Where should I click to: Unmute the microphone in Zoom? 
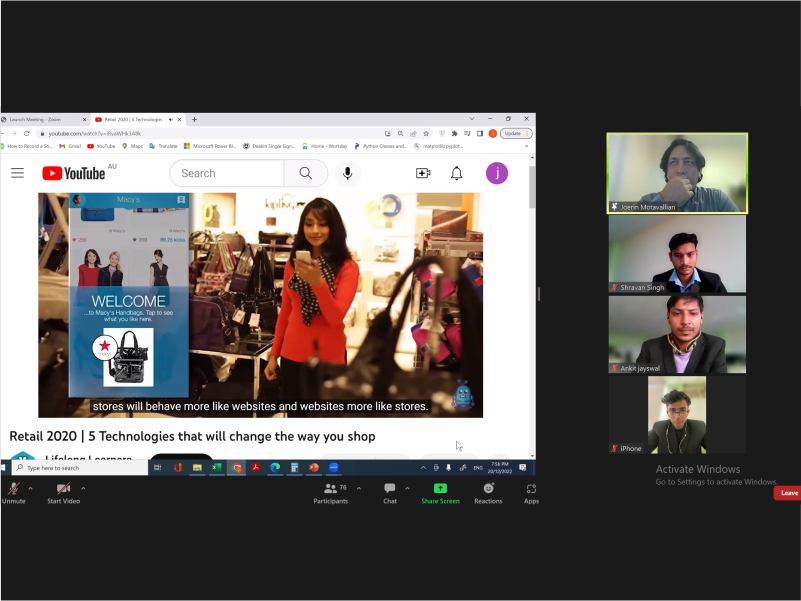coord(13,493)
